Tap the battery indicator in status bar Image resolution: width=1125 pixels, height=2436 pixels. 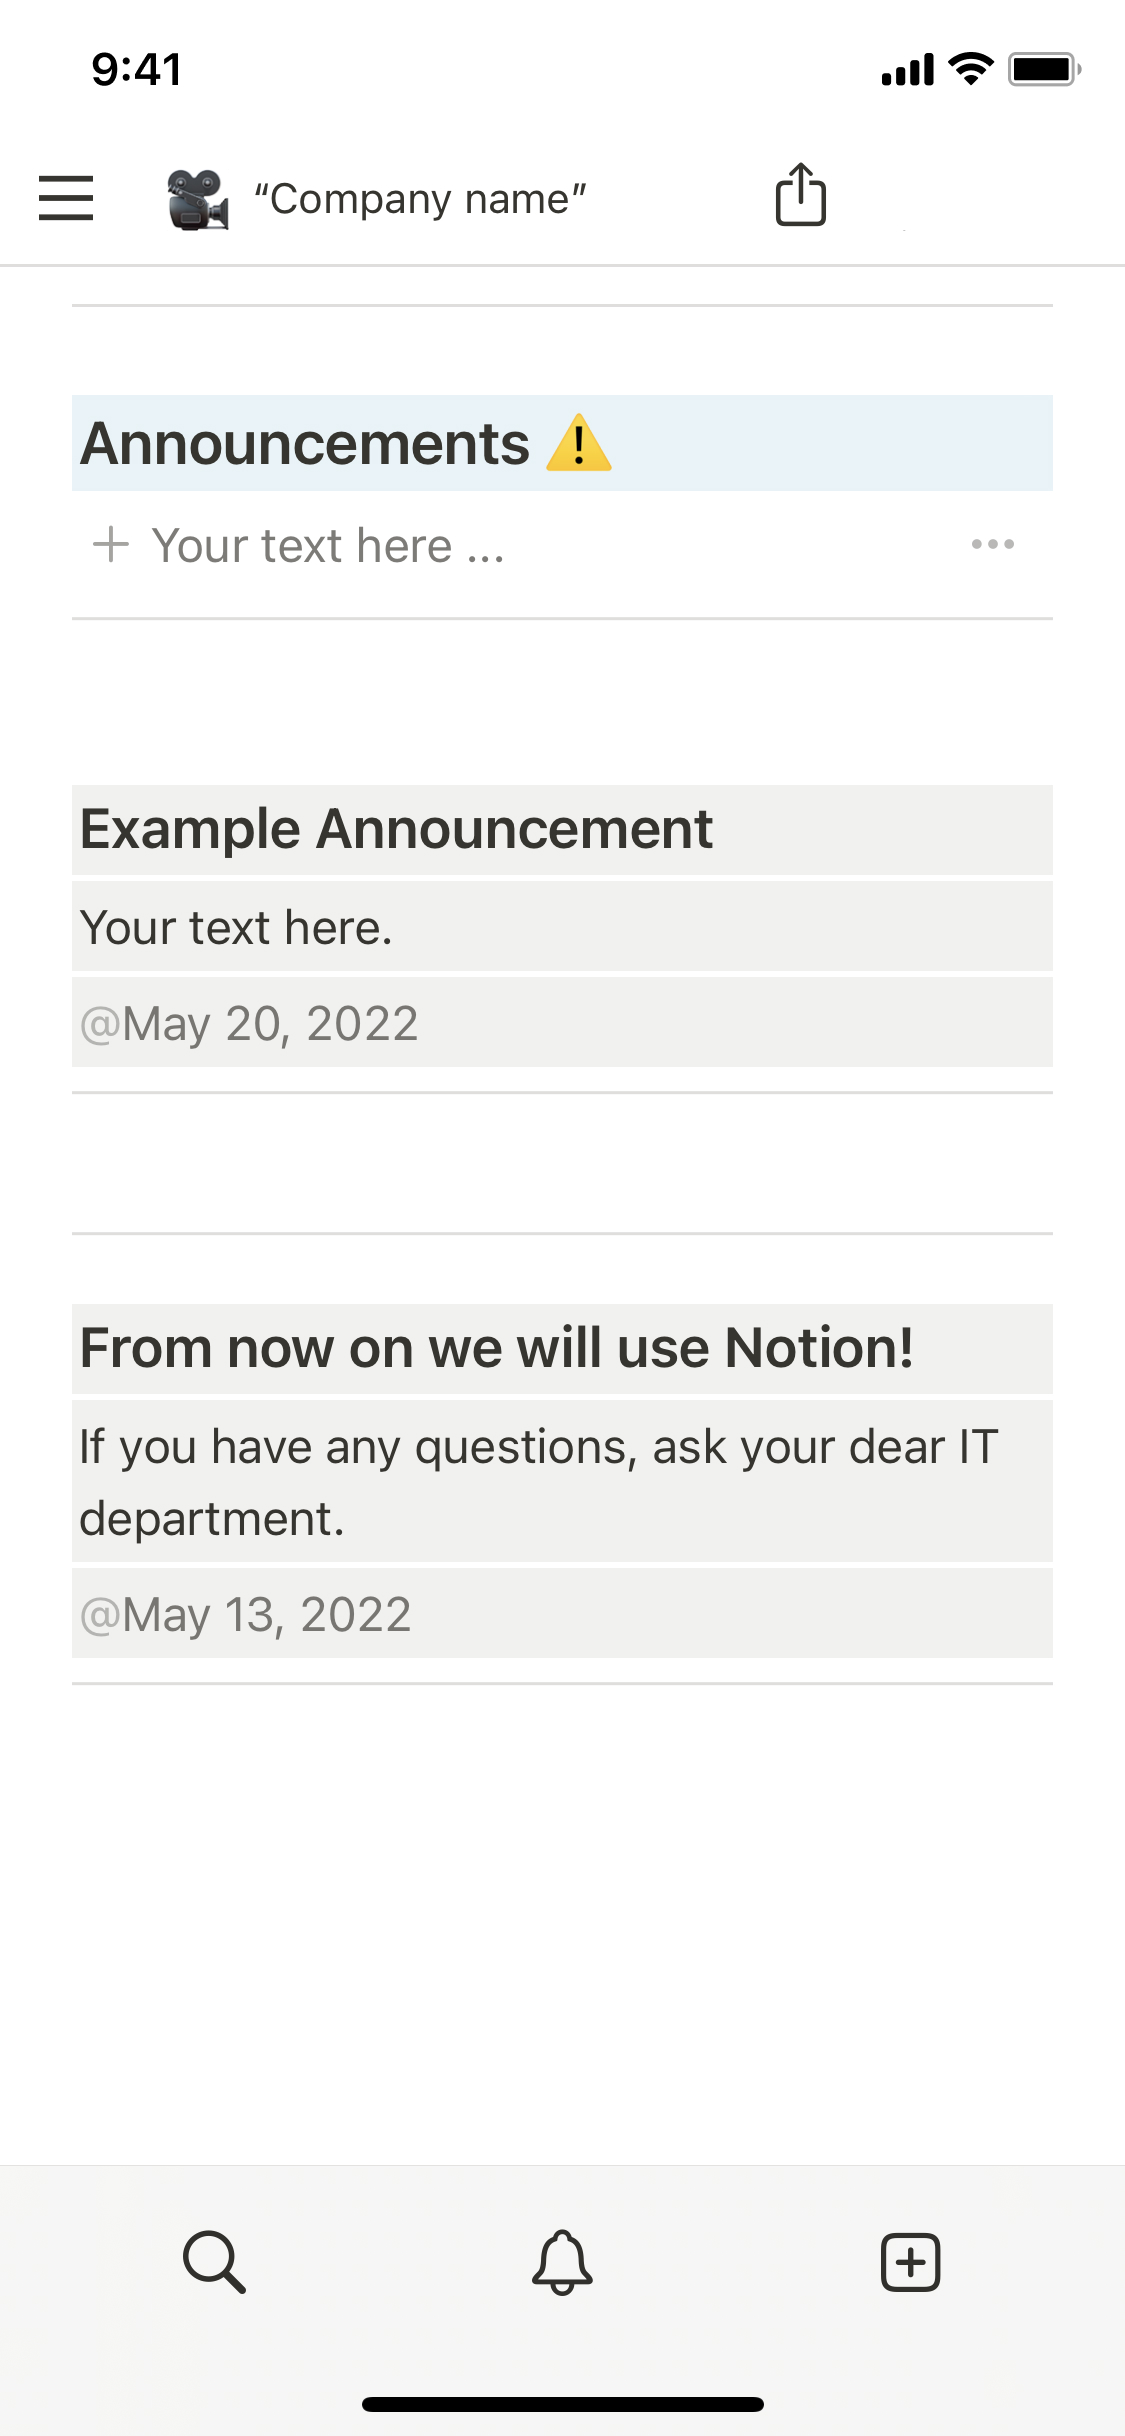(1043, 69)
